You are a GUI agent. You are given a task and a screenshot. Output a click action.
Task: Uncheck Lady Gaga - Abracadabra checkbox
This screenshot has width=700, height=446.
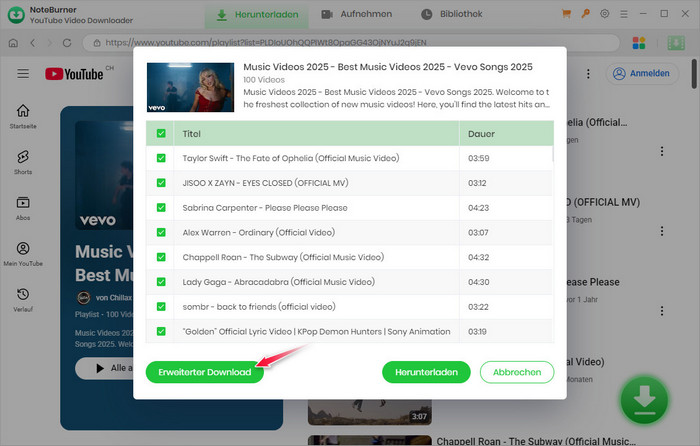(x=161, y=282)
